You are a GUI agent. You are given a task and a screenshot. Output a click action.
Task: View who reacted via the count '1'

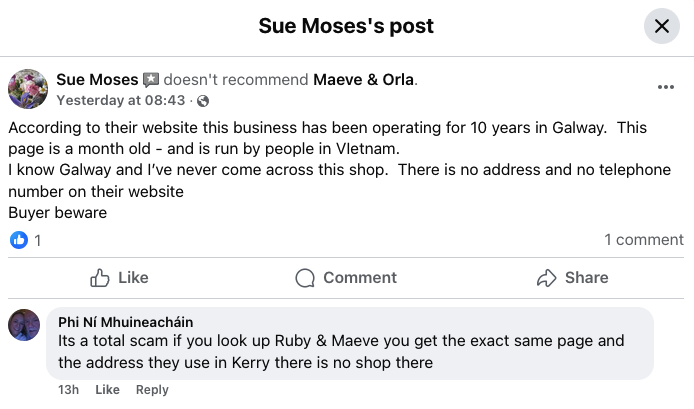(38, 240)
